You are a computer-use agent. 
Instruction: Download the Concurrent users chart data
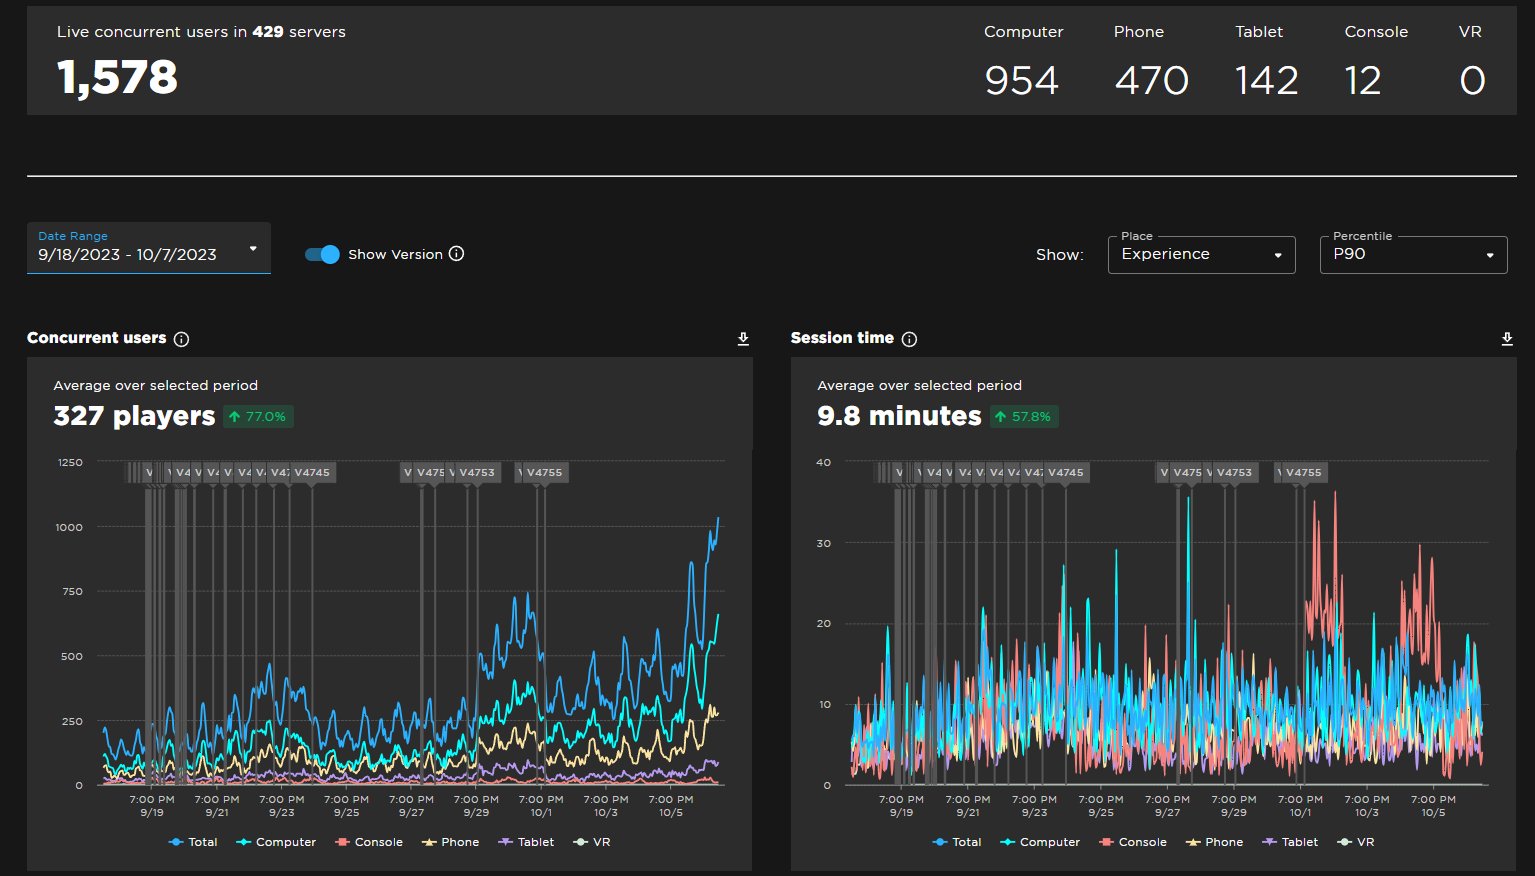(743, 339)
